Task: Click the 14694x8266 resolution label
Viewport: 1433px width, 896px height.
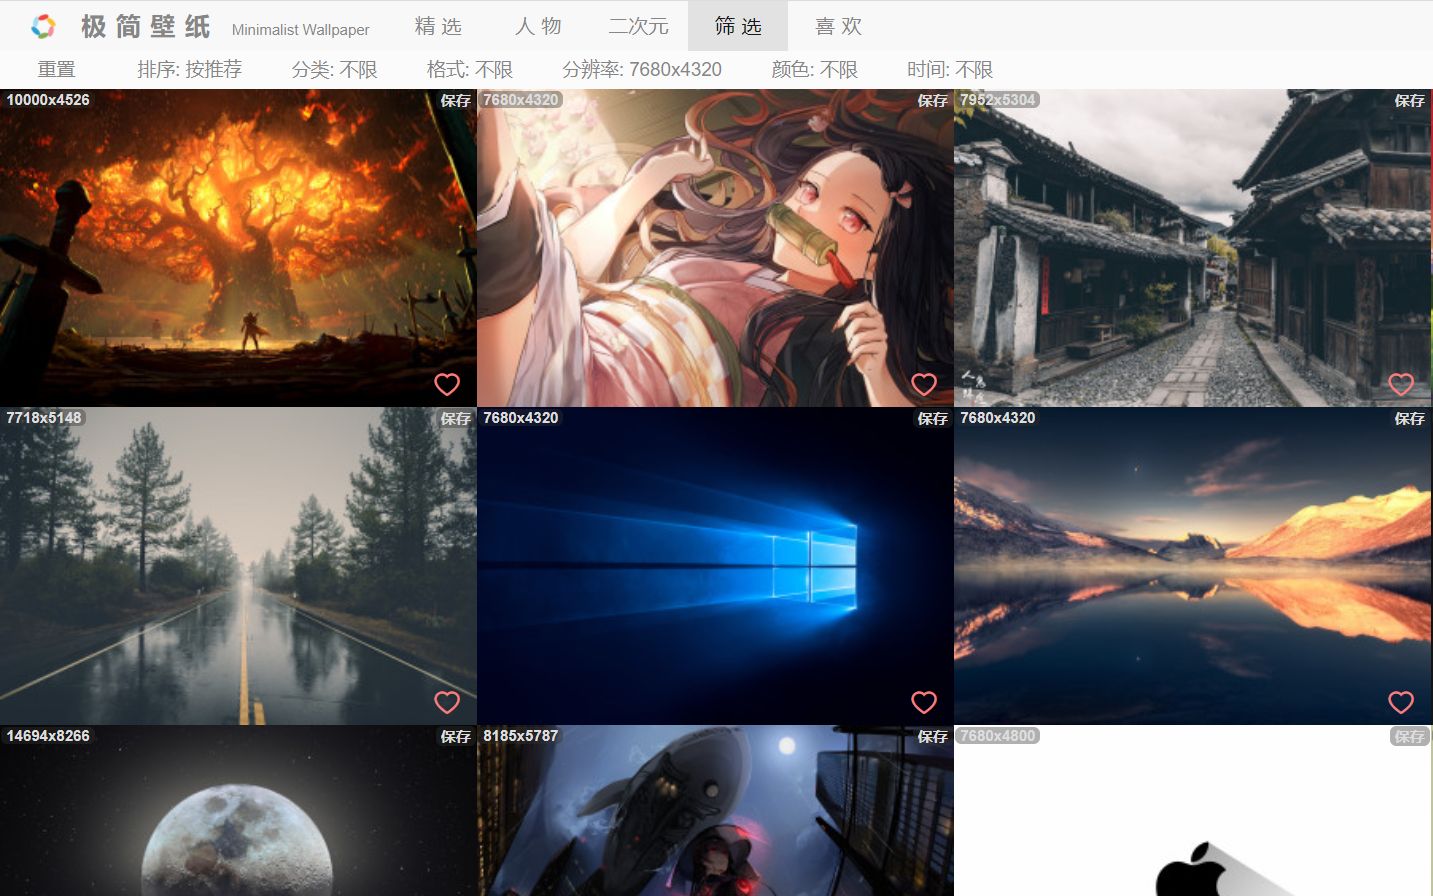Action: [x=48, y=736]
